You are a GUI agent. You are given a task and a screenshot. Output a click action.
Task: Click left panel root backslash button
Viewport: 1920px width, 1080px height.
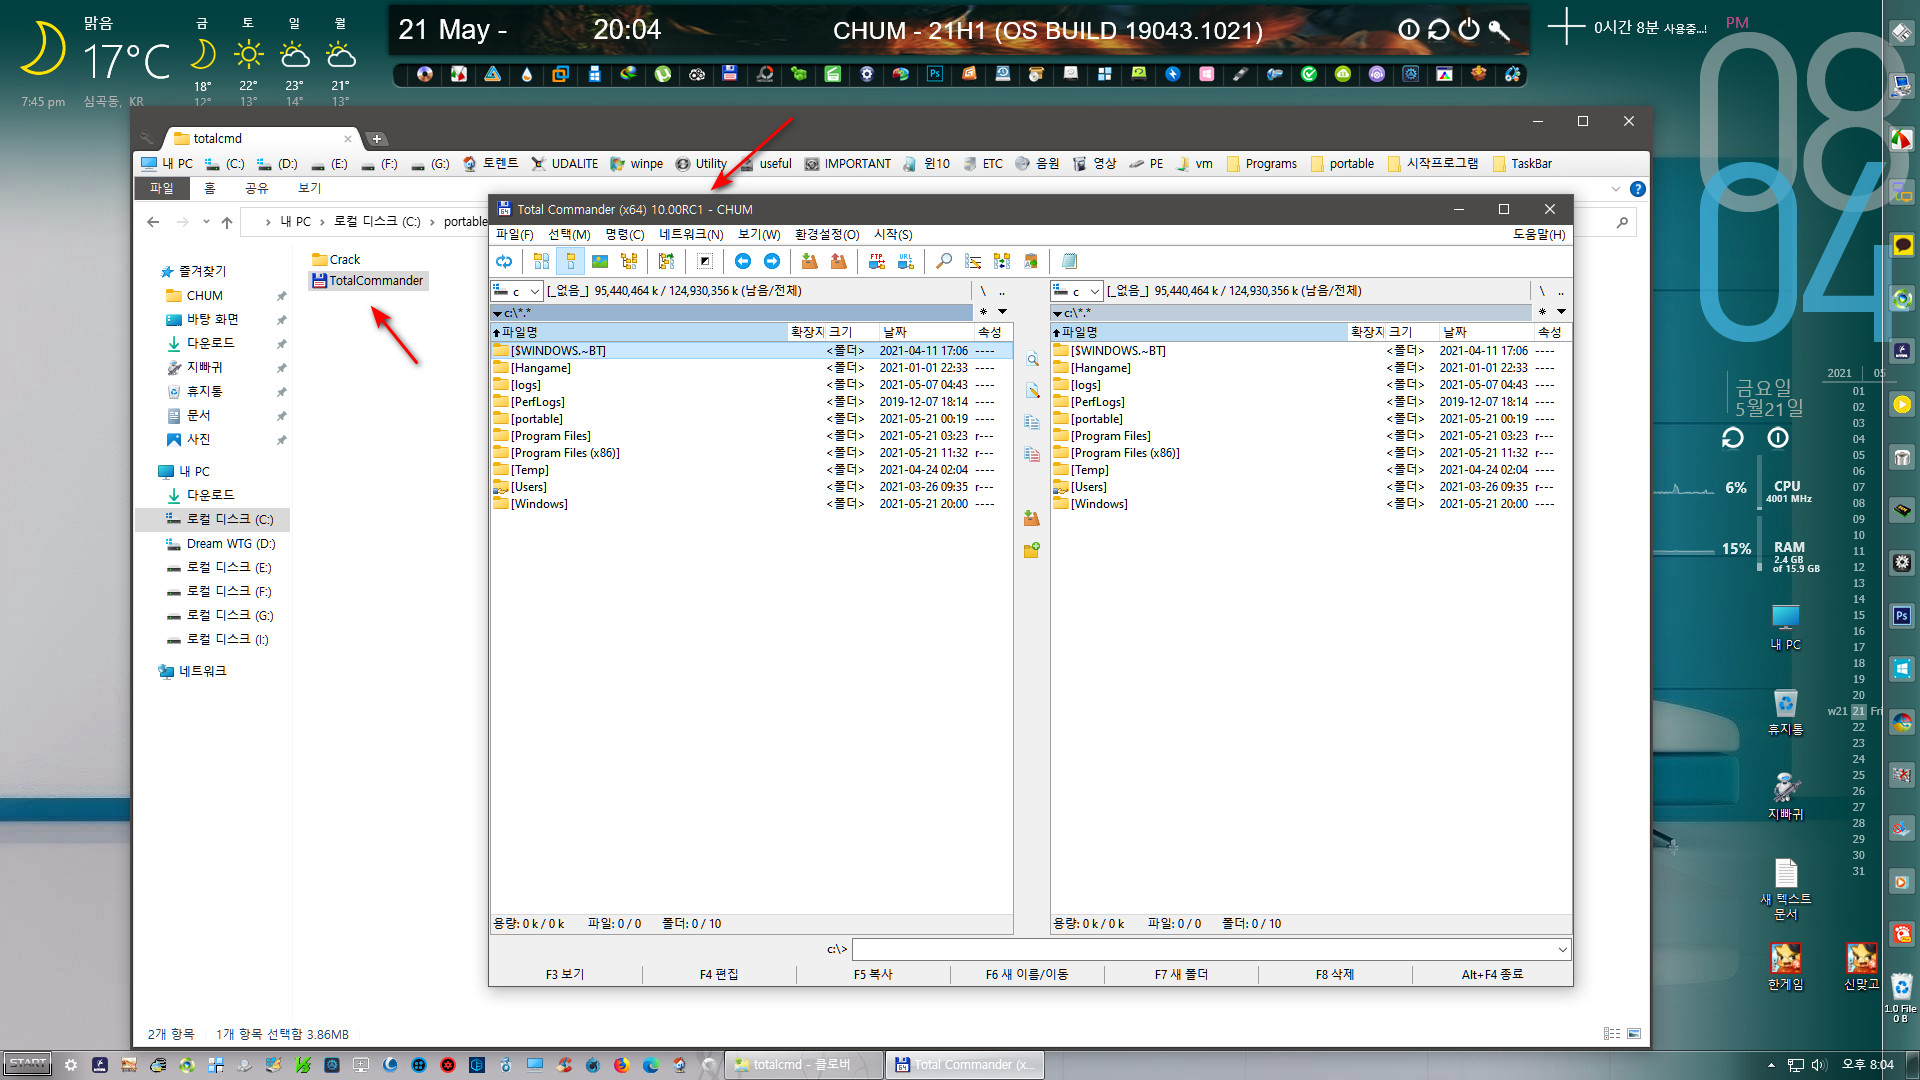click(983, 291)
